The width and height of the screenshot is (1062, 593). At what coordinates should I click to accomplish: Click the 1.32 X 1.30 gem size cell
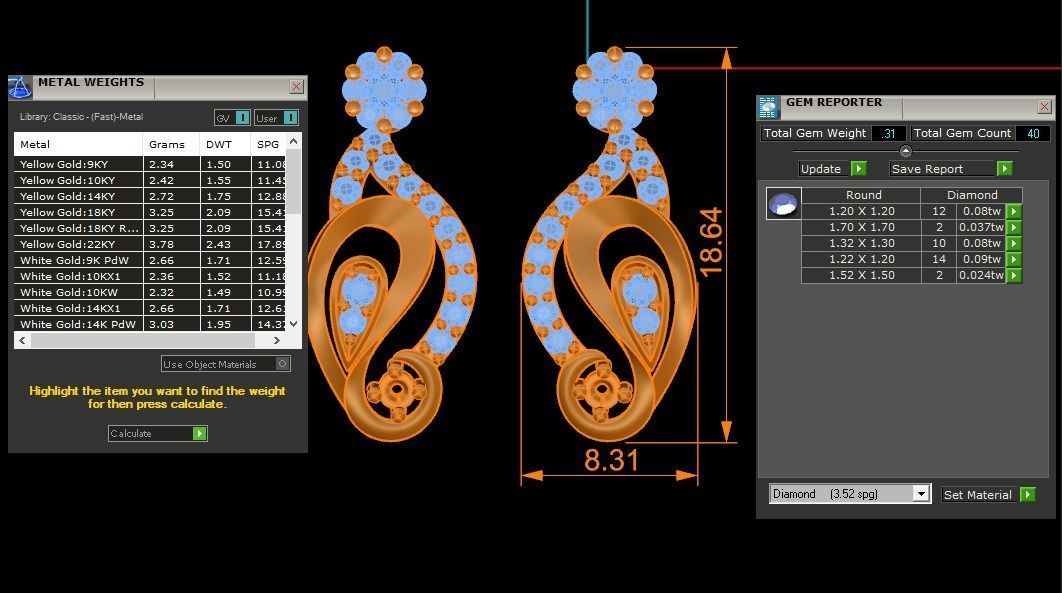click(x=862, y=243)
